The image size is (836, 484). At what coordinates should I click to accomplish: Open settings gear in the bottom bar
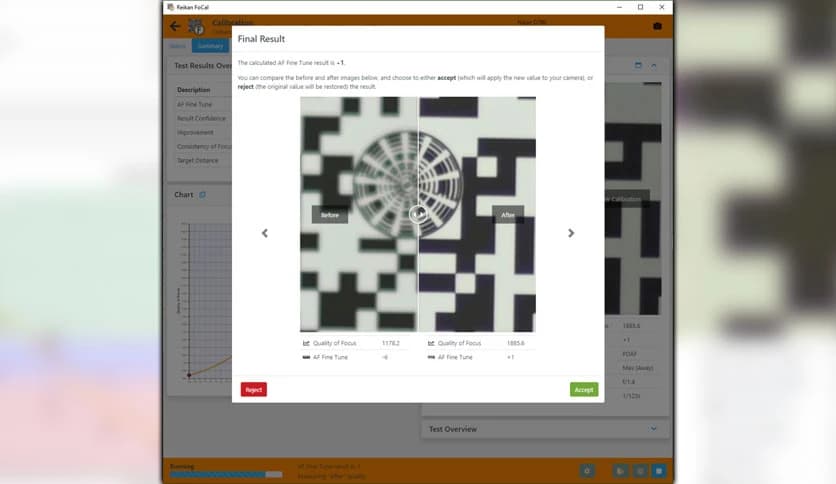[x=587, y=471]
